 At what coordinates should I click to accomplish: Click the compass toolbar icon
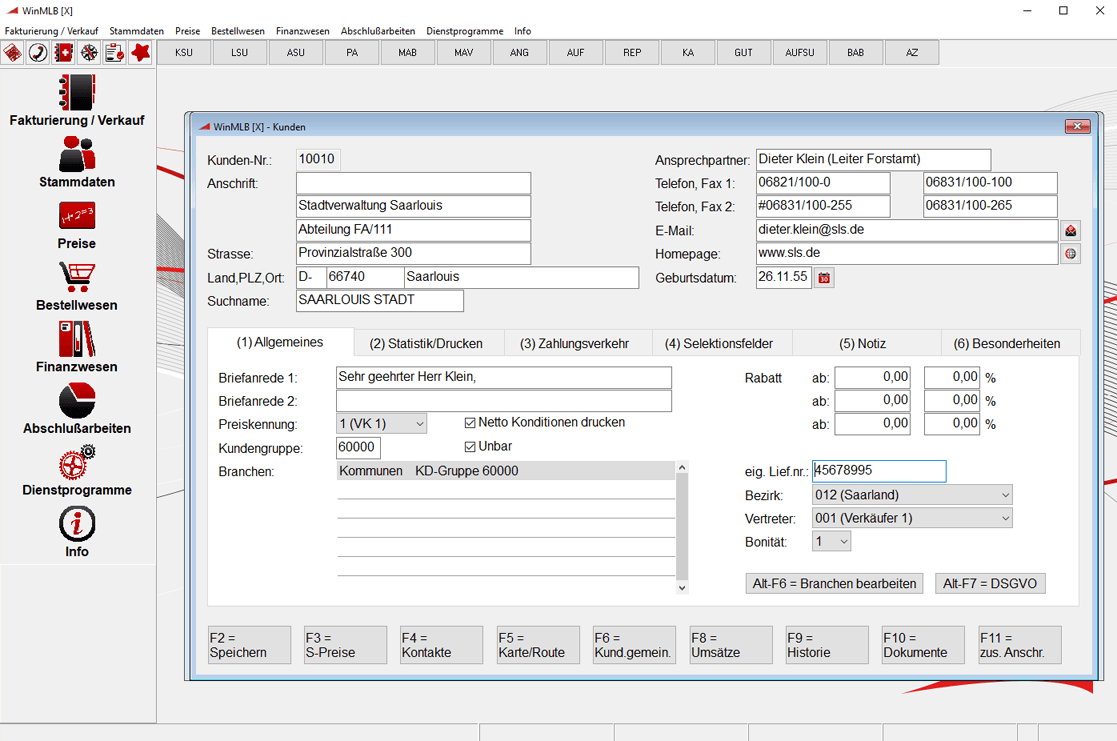pos(89,53)
